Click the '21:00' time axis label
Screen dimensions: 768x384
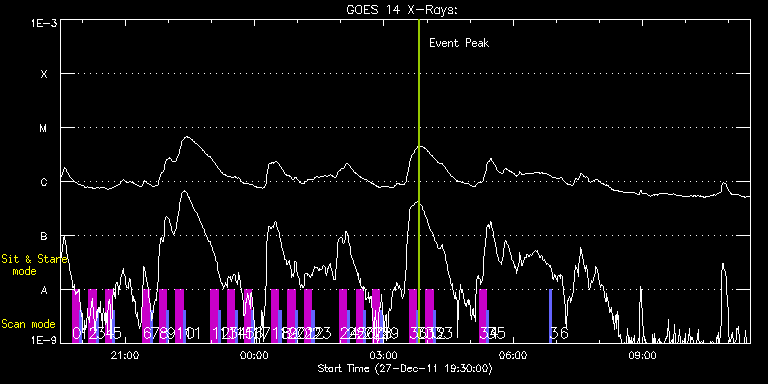125,355
